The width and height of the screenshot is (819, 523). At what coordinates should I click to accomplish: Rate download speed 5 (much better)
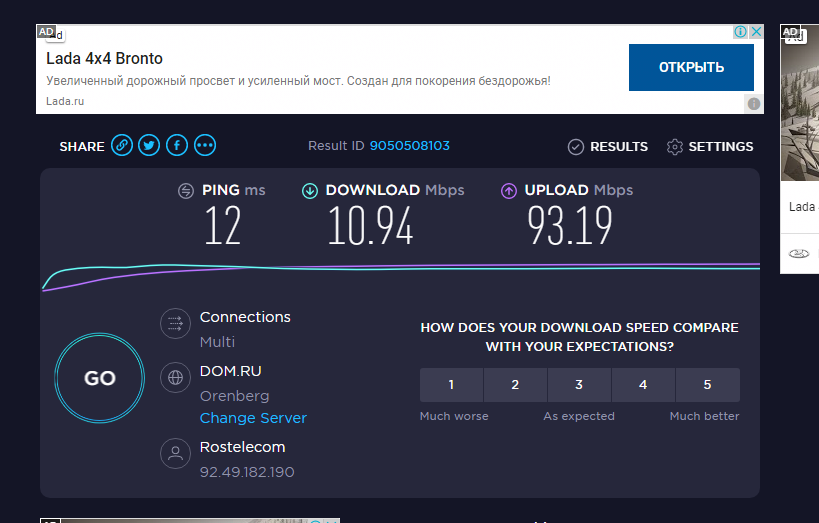(707, 385)
